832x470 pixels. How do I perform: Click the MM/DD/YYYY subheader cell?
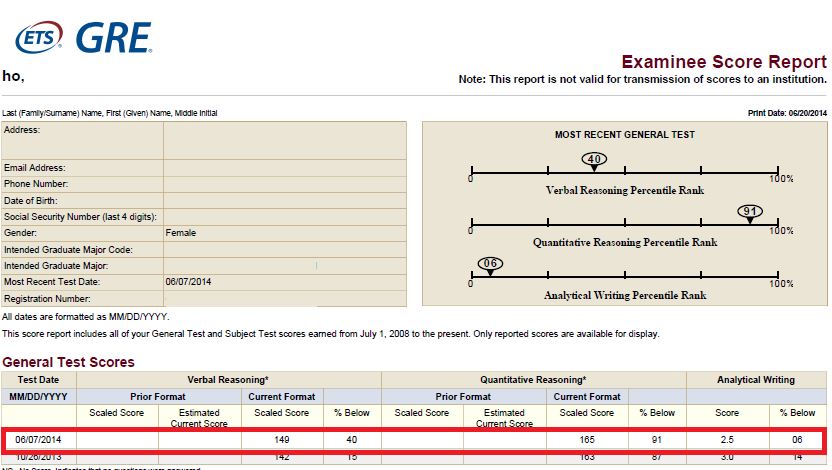(x=38, y=397)
